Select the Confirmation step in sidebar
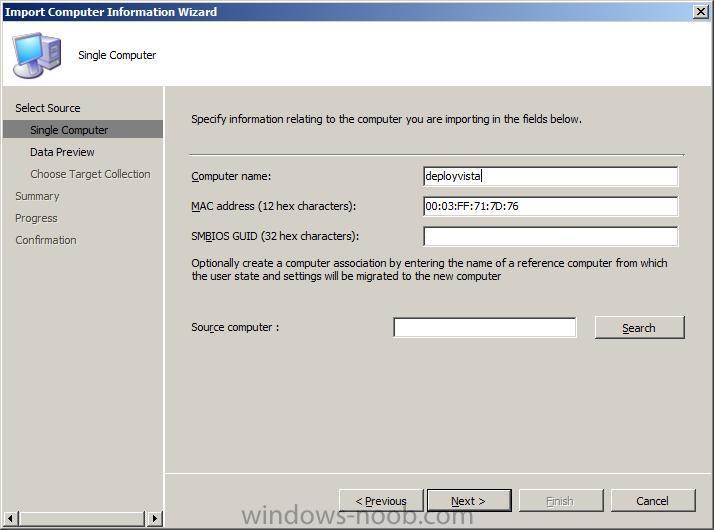This screenshot has height=530, width=714. pyautogui.click(x=46, y=240)
